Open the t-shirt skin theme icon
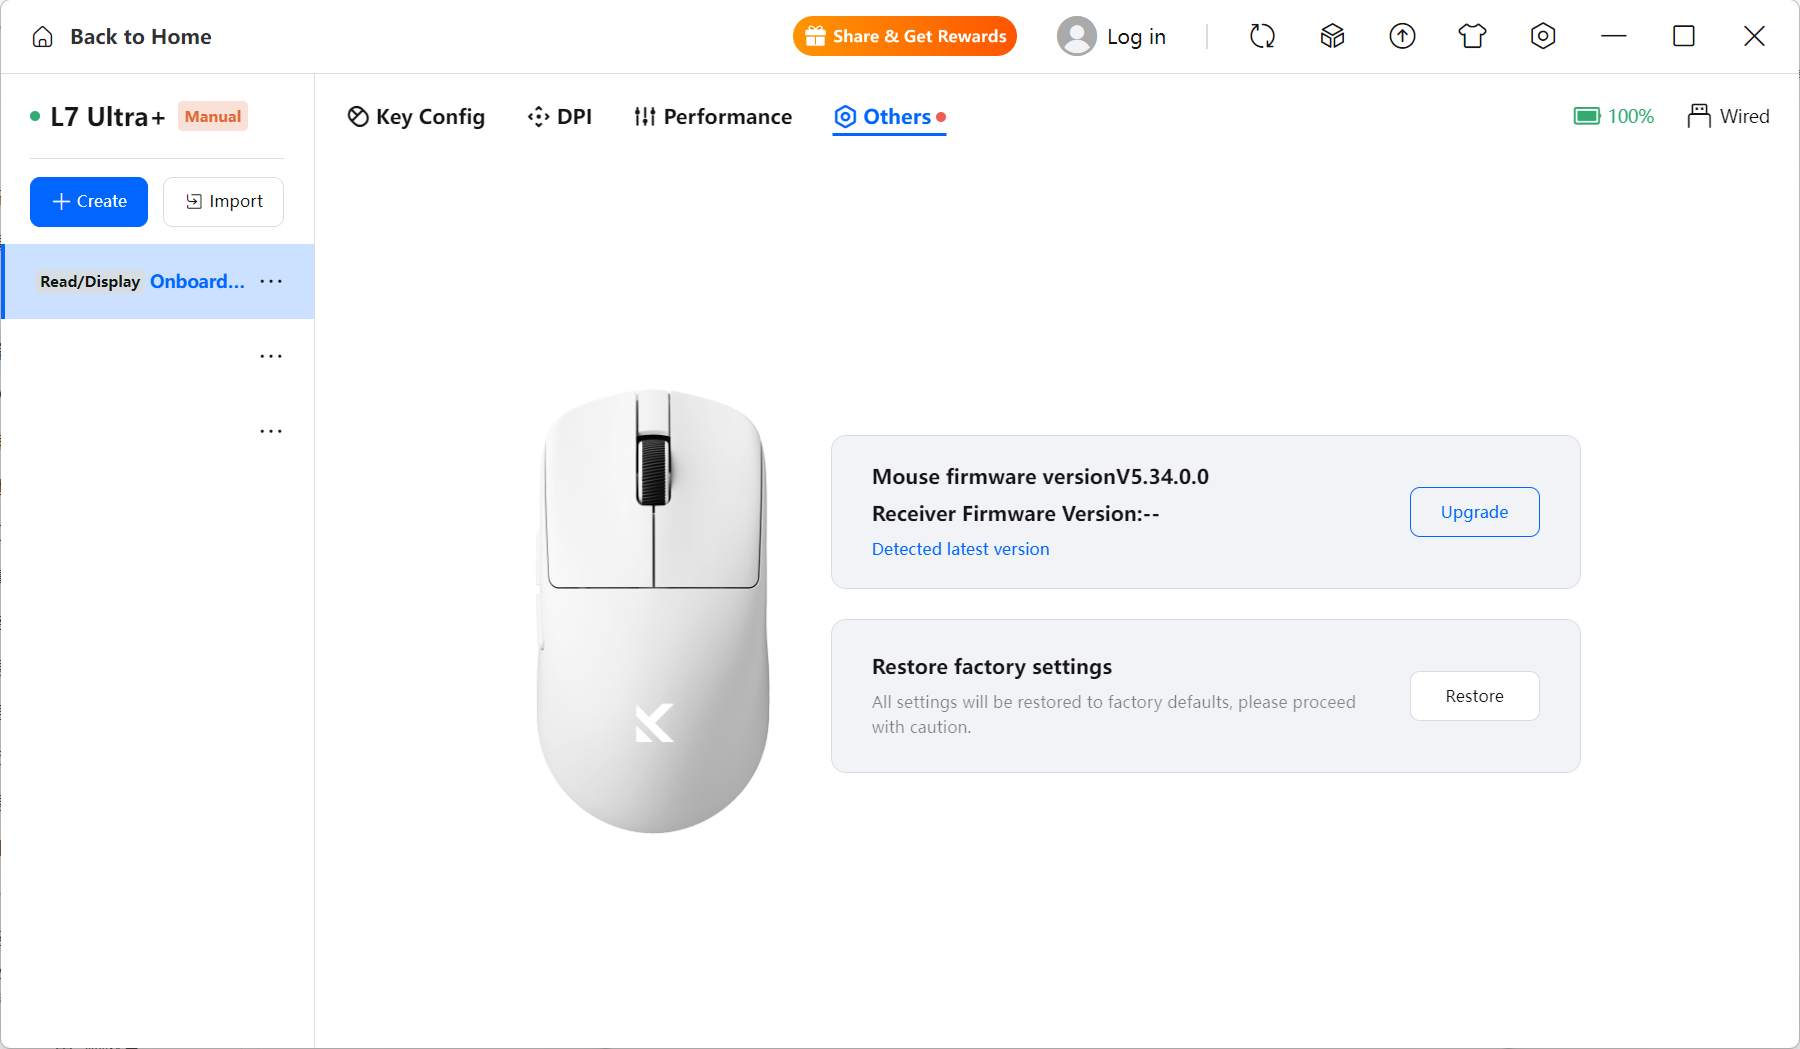The width and height of the screenshot is (1800, 1049). [1472, 37]
